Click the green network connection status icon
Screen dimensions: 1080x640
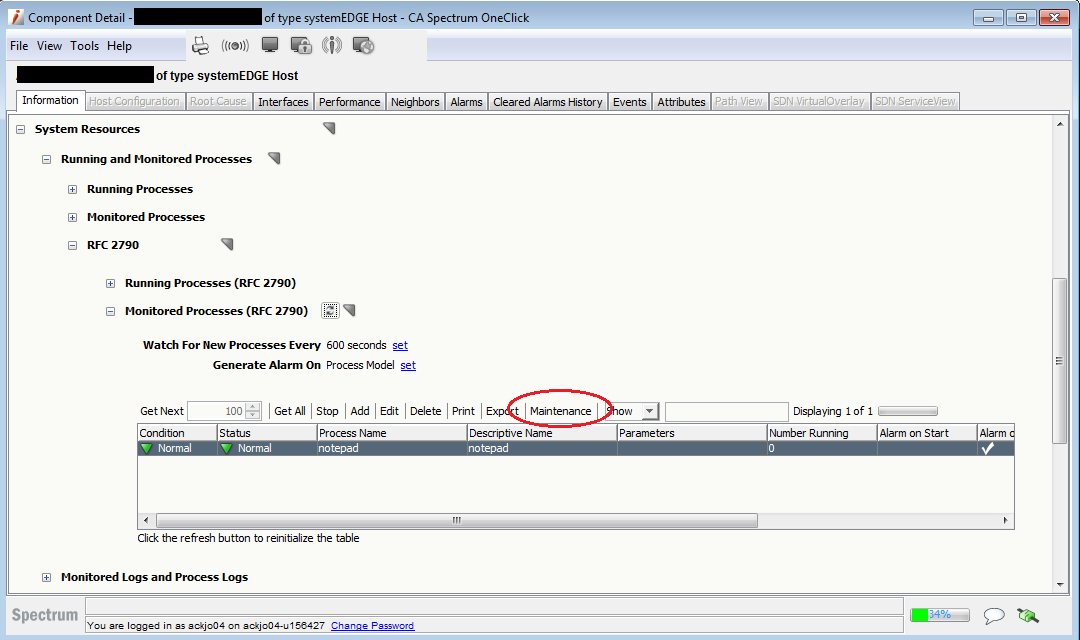[x=1028, y=615]
